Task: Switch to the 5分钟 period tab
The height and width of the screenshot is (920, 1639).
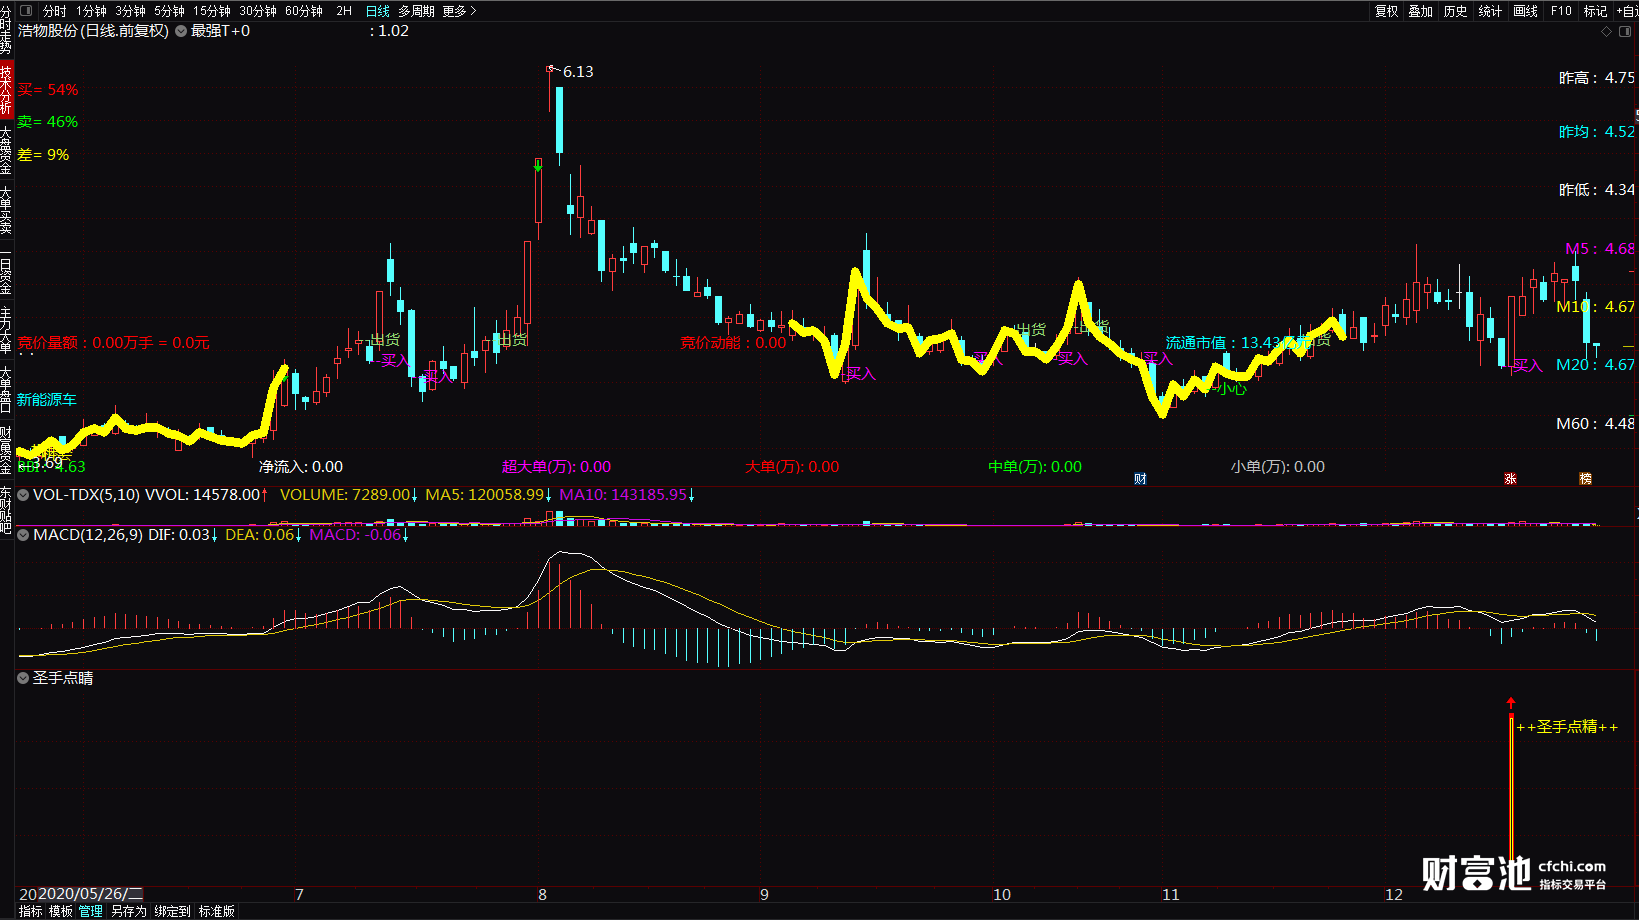Action: pyautogui.click(x=169, y=11)
